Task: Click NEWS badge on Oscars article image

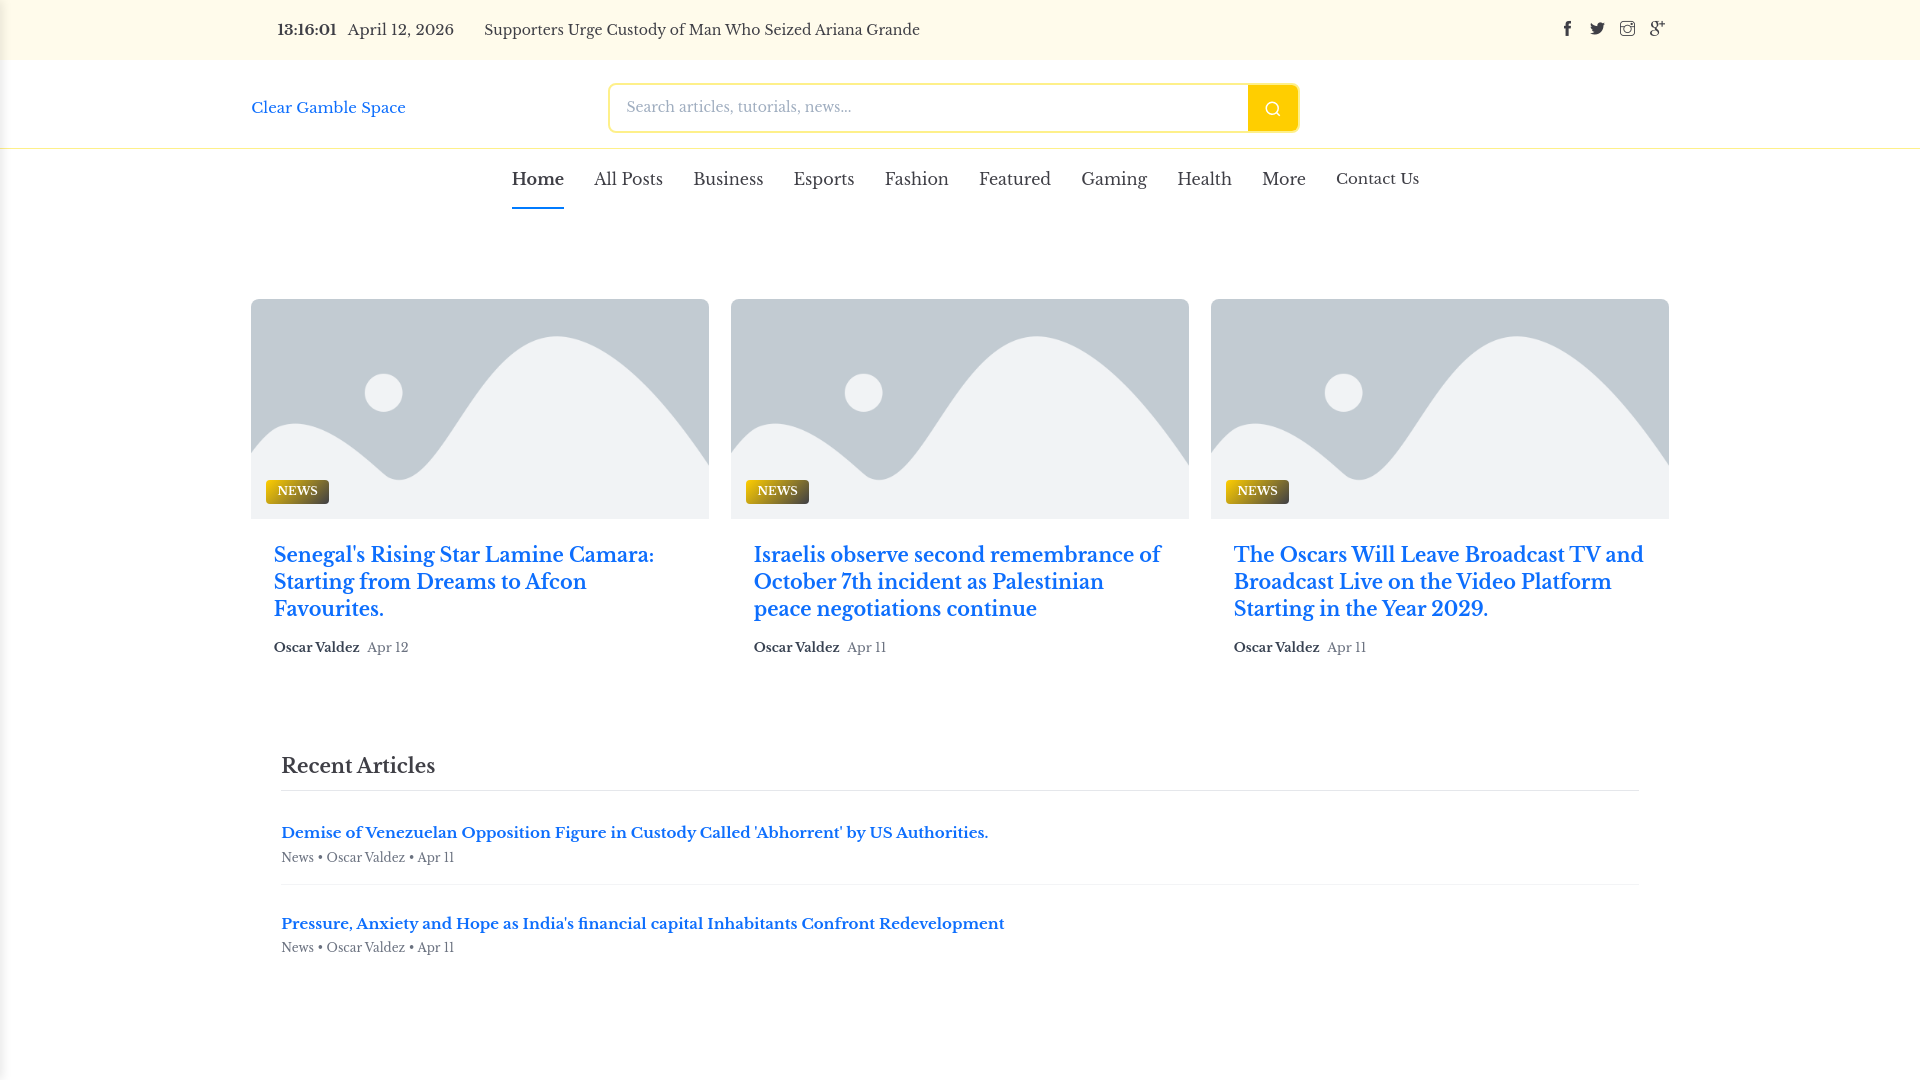Action: pos(1257,491)
